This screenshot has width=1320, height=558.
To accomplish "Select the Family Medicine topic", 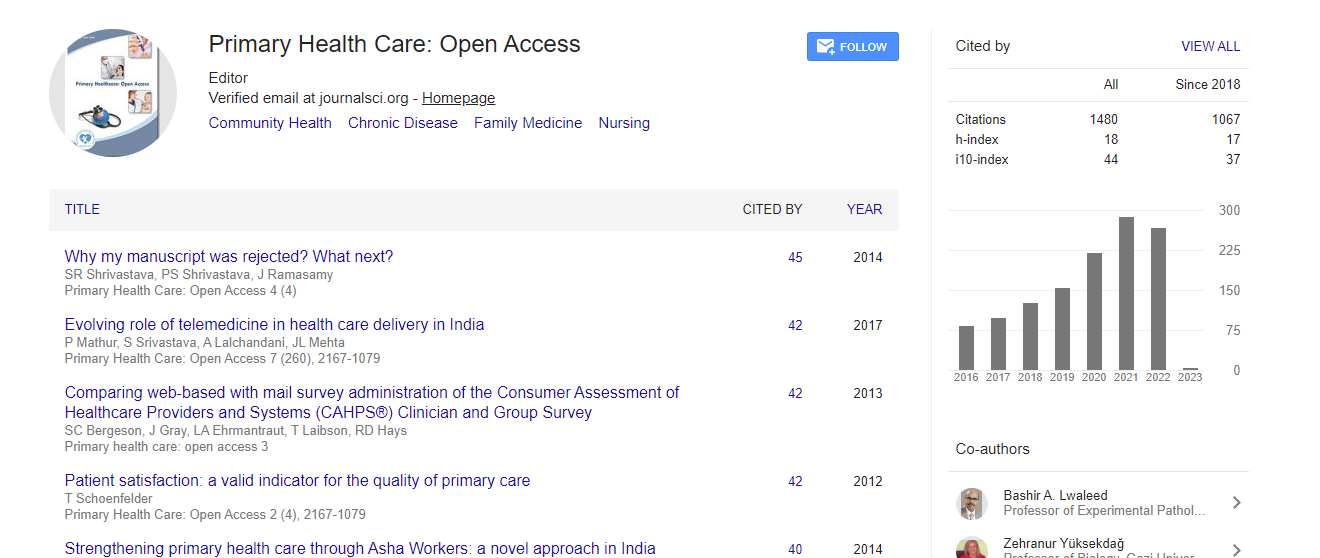I will tap(528, 123).
